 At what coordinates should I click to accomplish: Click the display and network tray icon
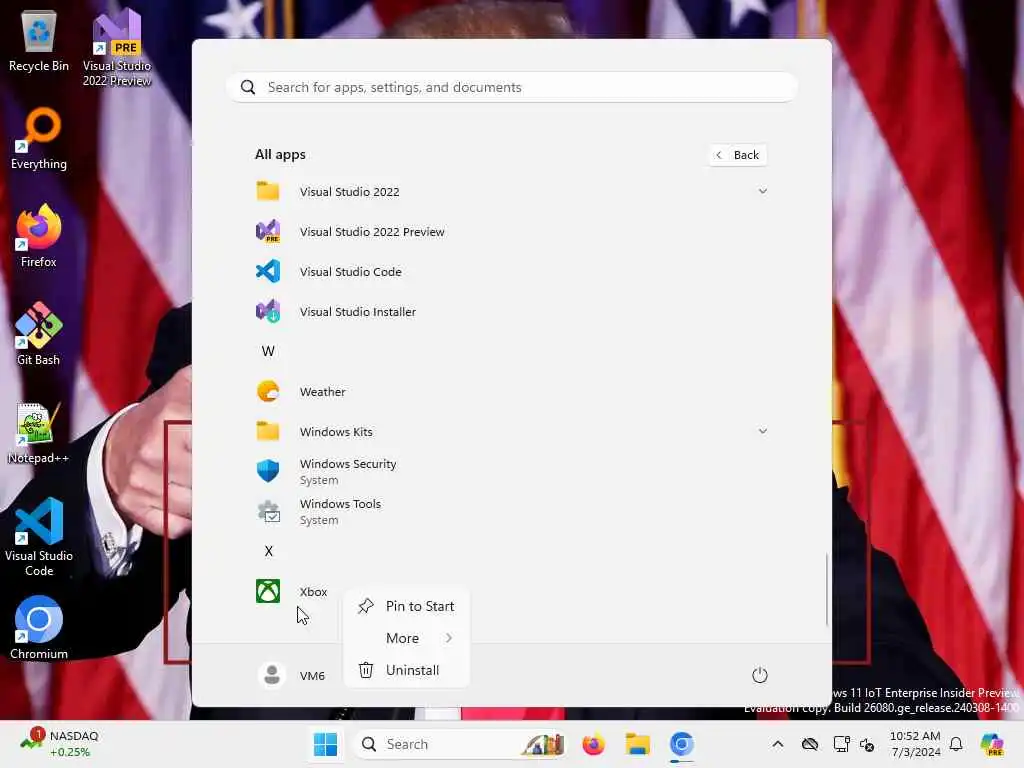[842, 744]
